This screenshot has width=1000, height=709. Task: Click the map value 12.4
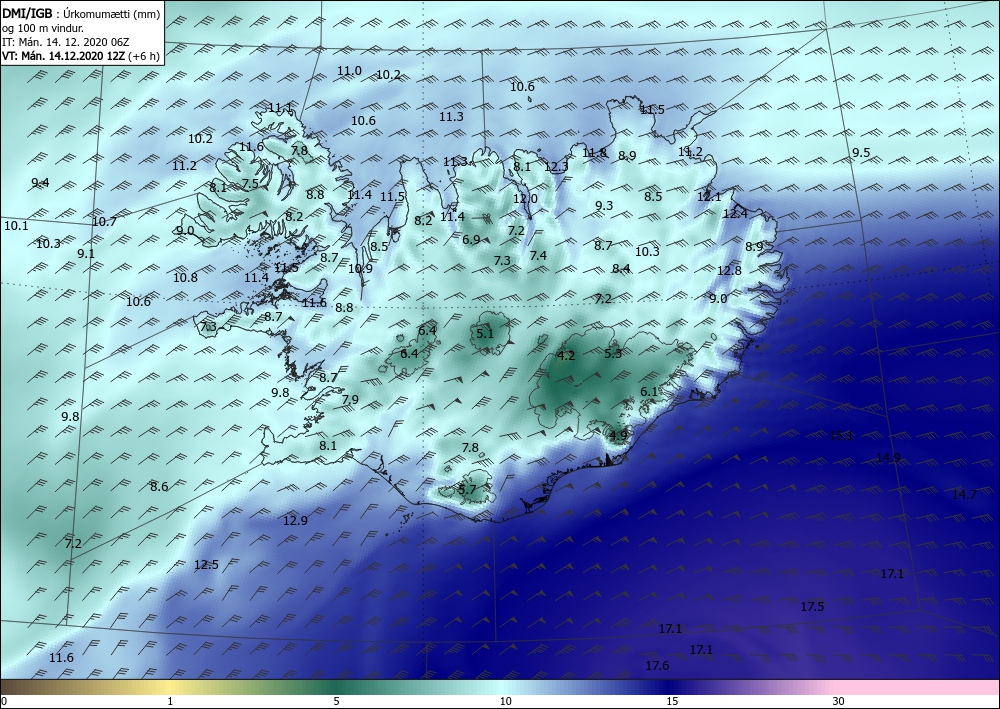[735, 214]
